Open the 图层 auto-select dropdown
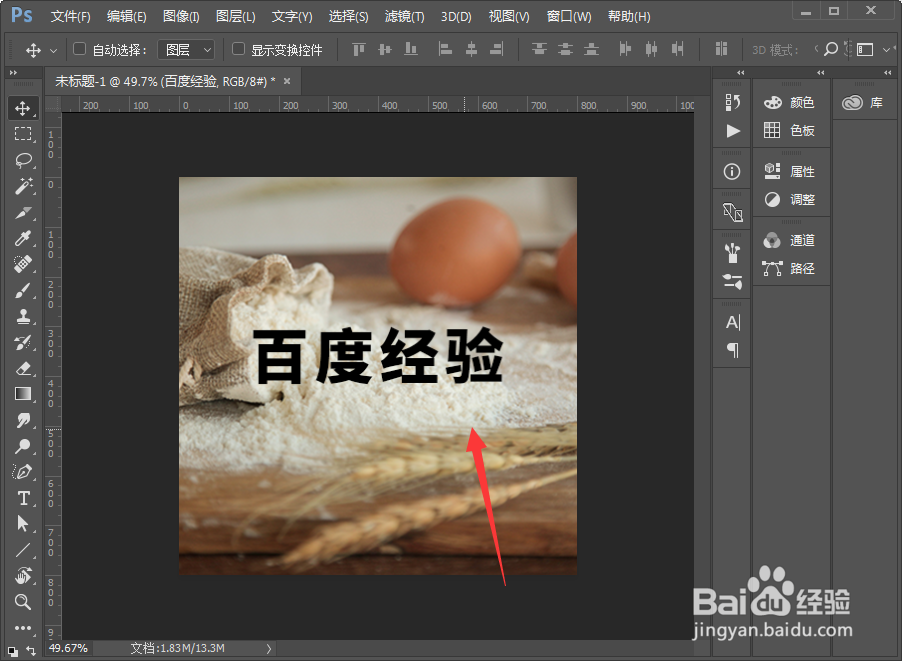The height and width of the screenshot is (661, 902). click(186, 50)
